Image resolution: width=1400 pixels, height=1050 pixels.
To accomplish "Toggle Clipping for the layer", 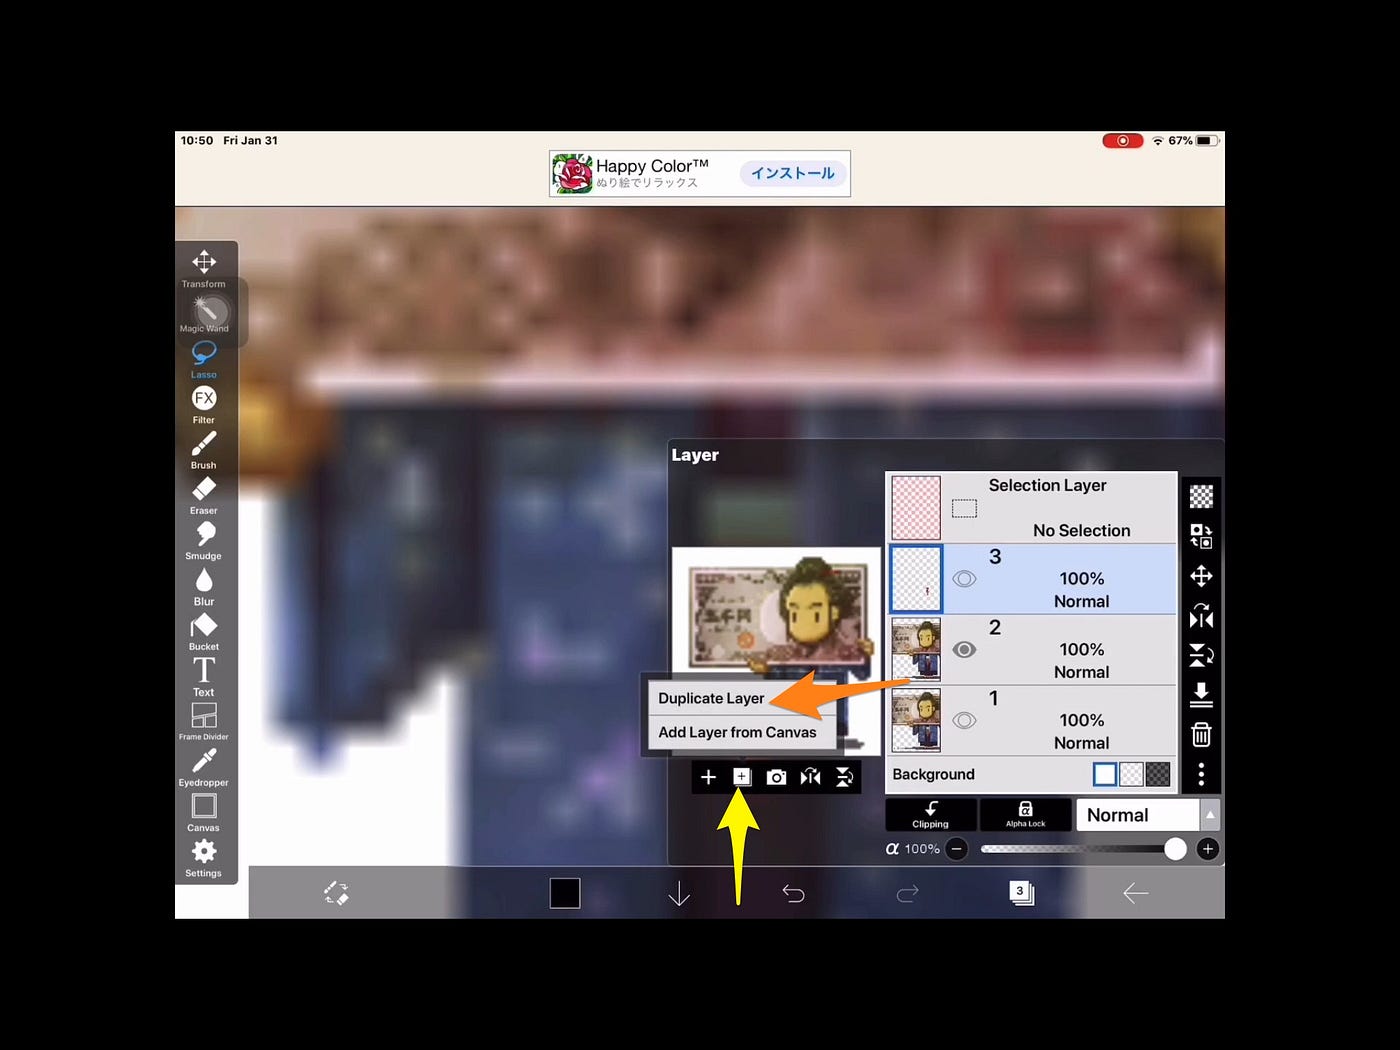I will (931, 815).
